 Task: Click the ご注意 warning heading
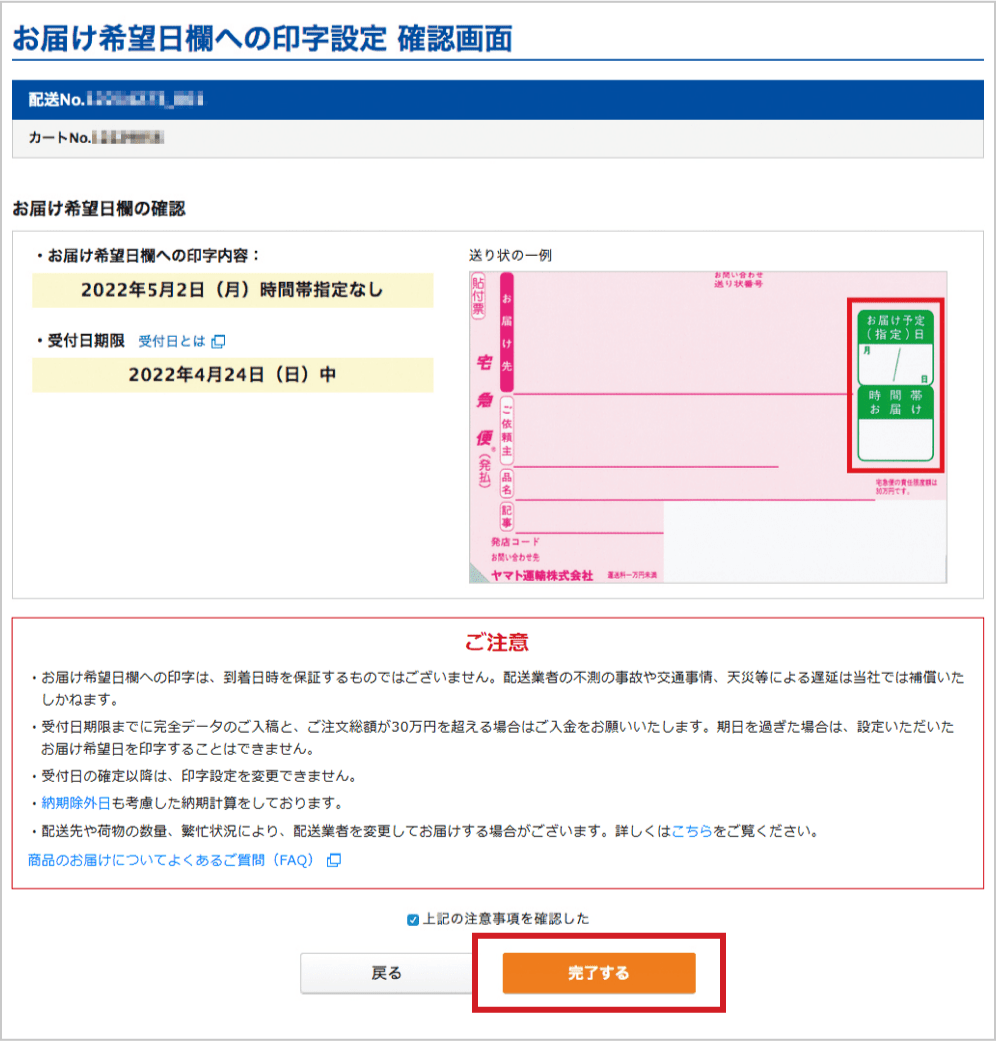(497, 643)
